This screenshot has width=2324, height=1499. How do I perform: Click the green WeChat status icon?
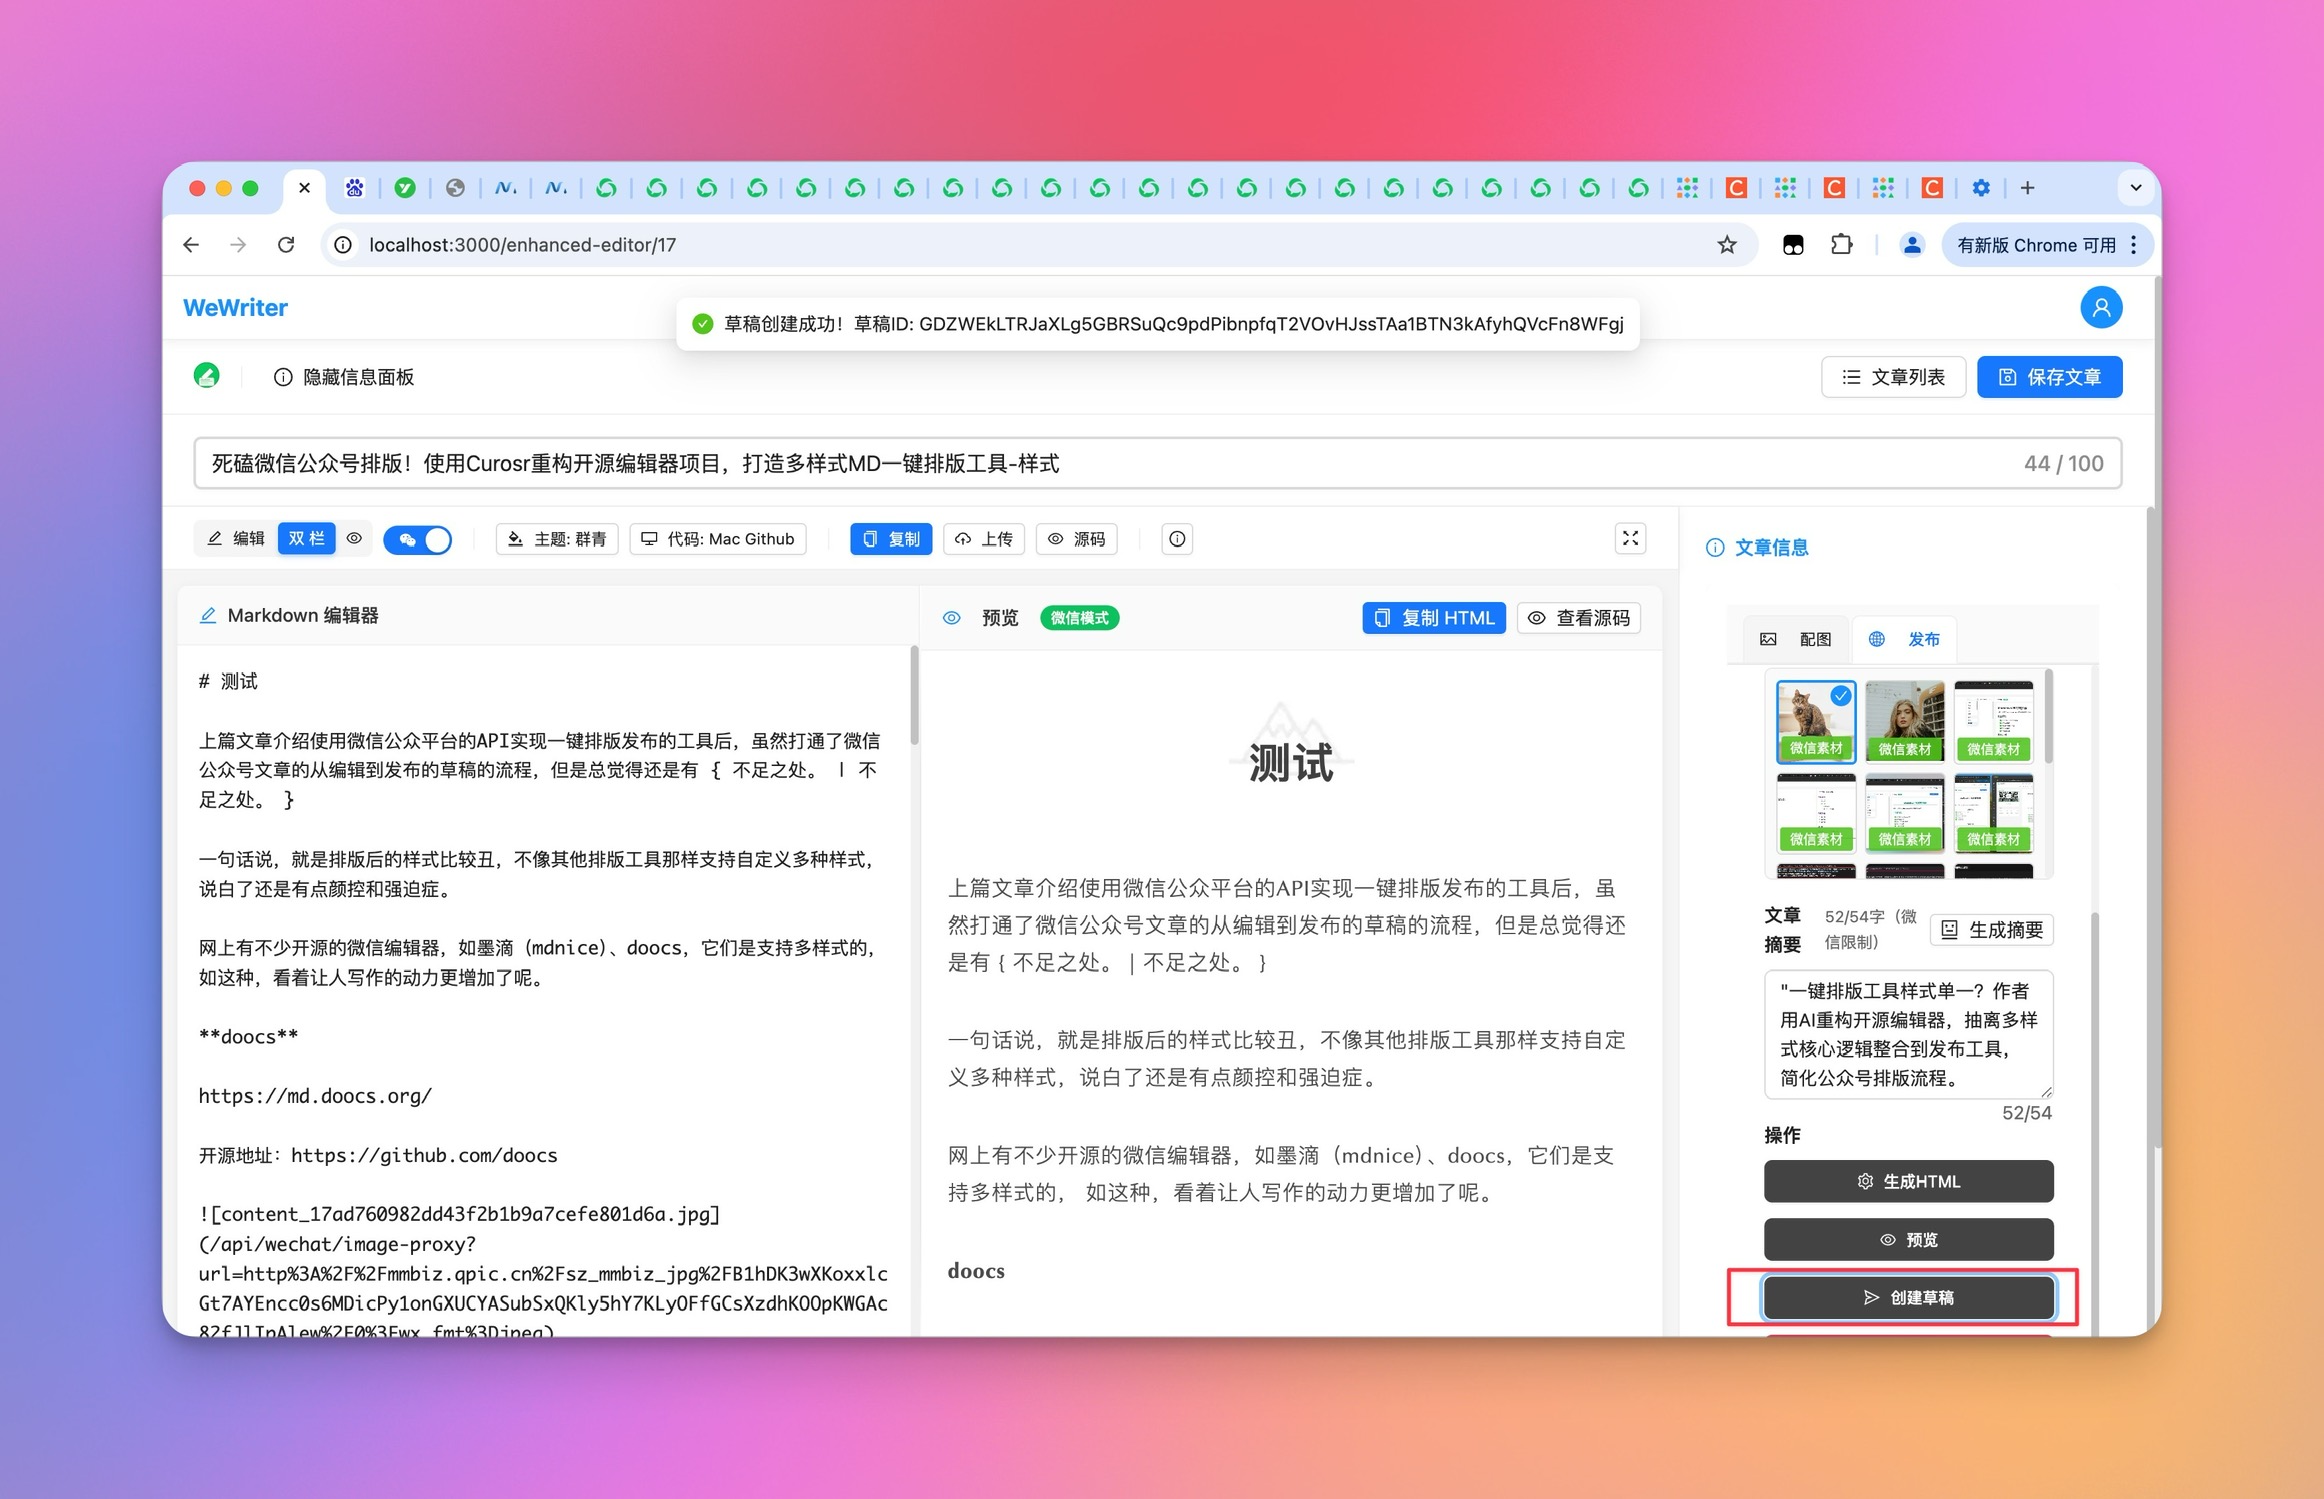point(207,376)
